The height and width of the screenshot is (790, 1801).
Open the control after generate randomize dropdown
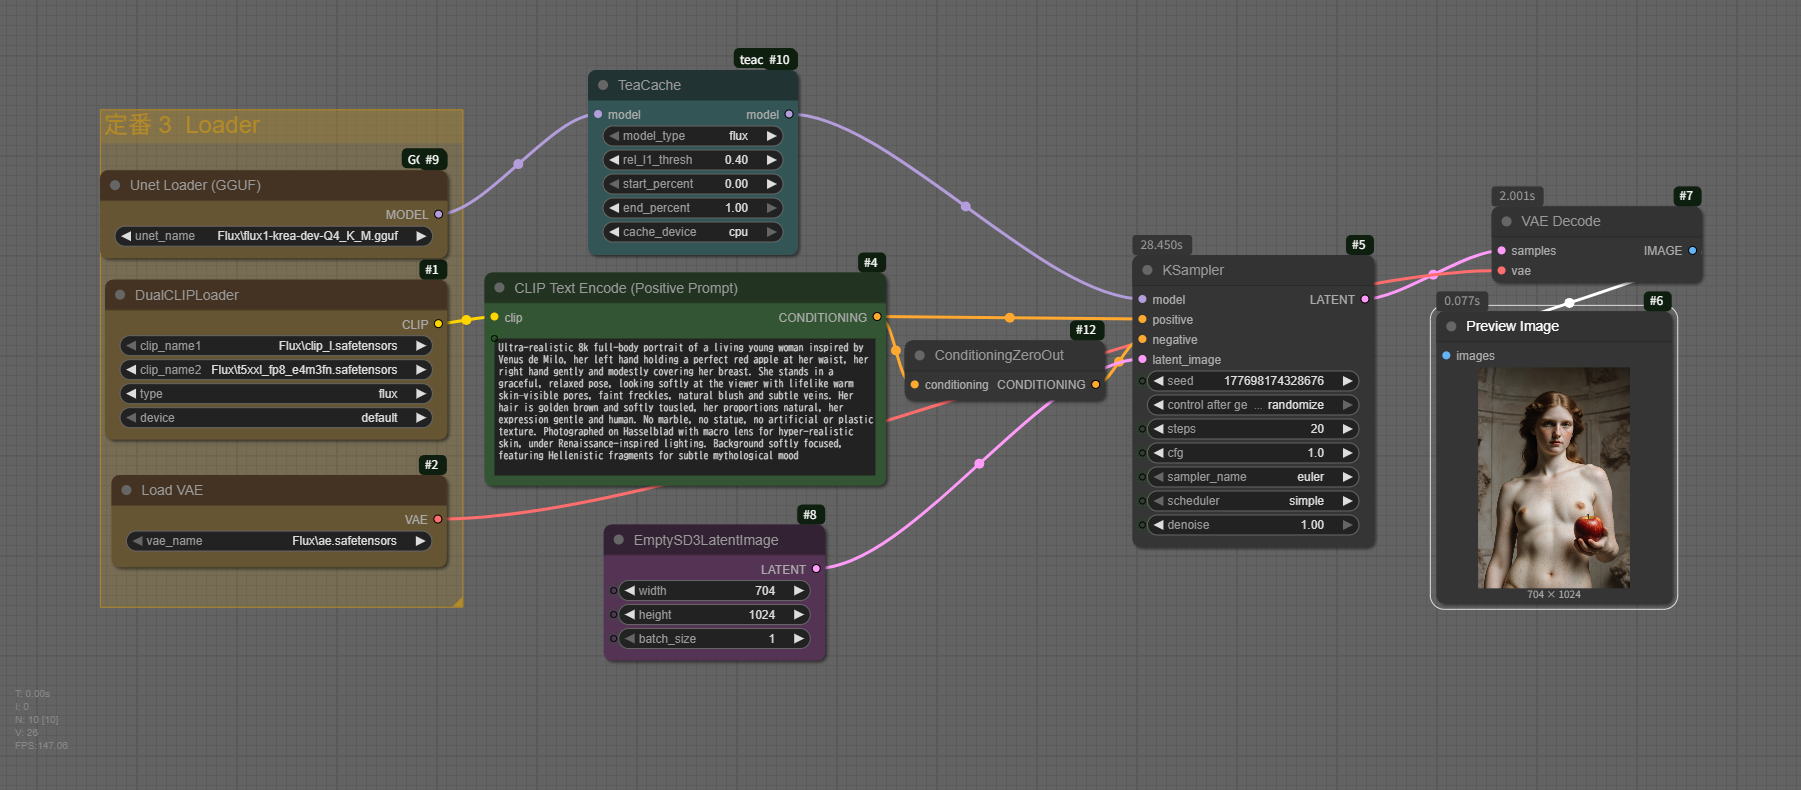(1252, 405)
